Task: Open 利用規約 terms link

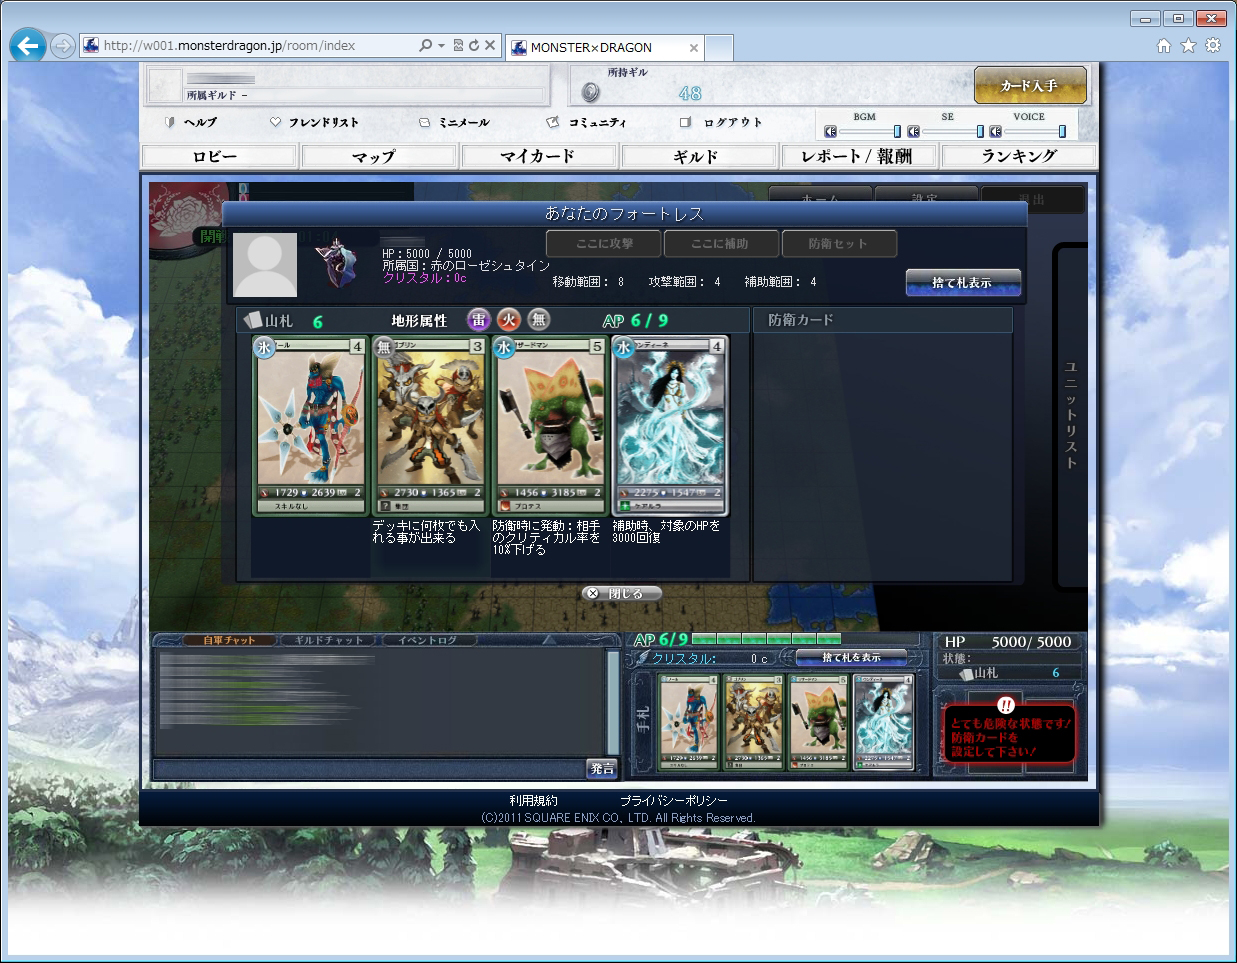Action: click(533, 801)
